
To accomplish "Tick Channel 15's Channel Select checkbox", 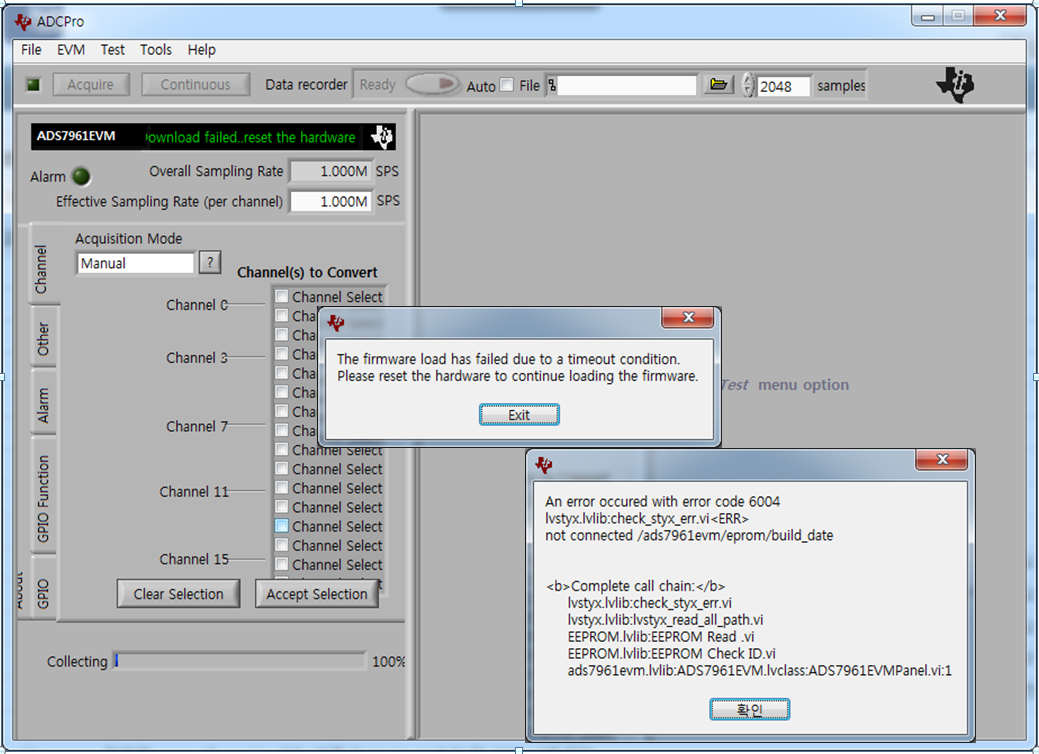I will [x=282, y=565].
